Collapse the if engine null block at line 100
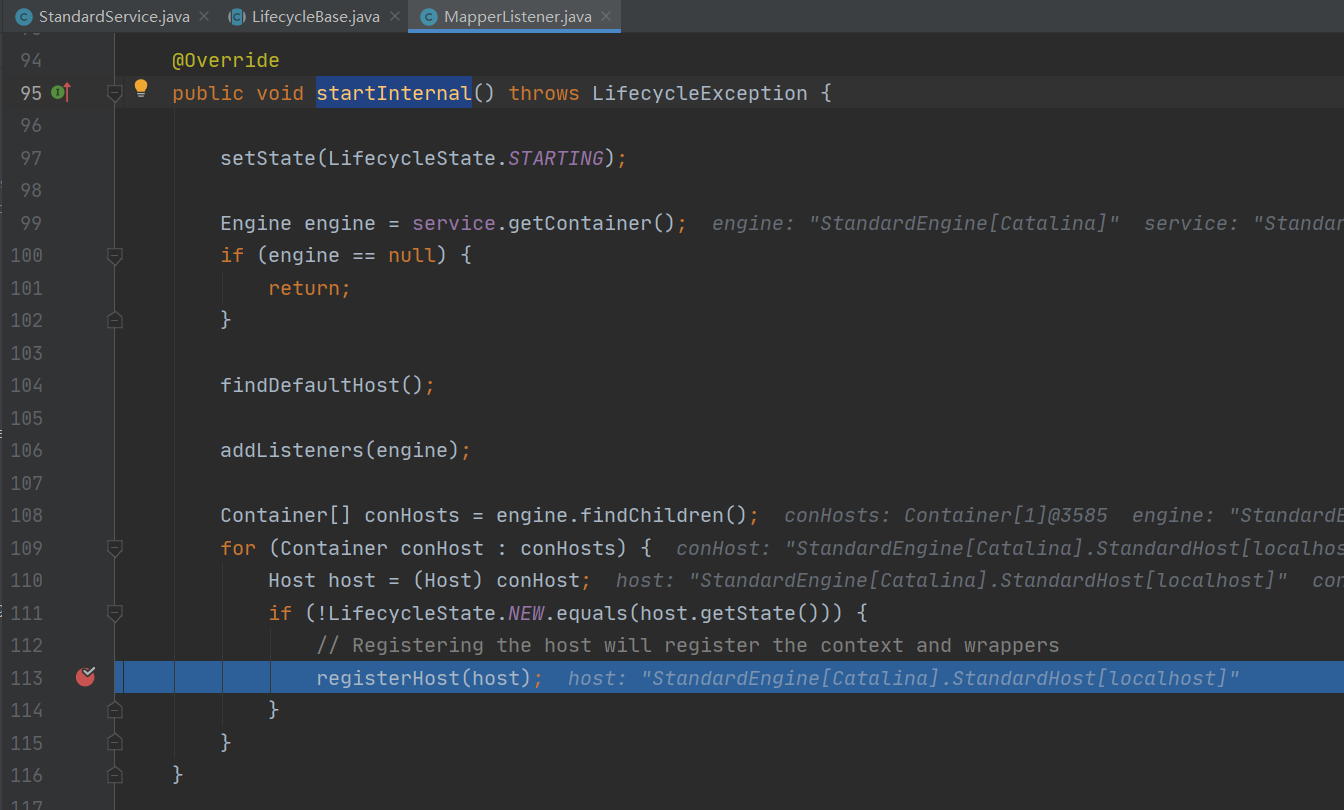 (114, 256)
